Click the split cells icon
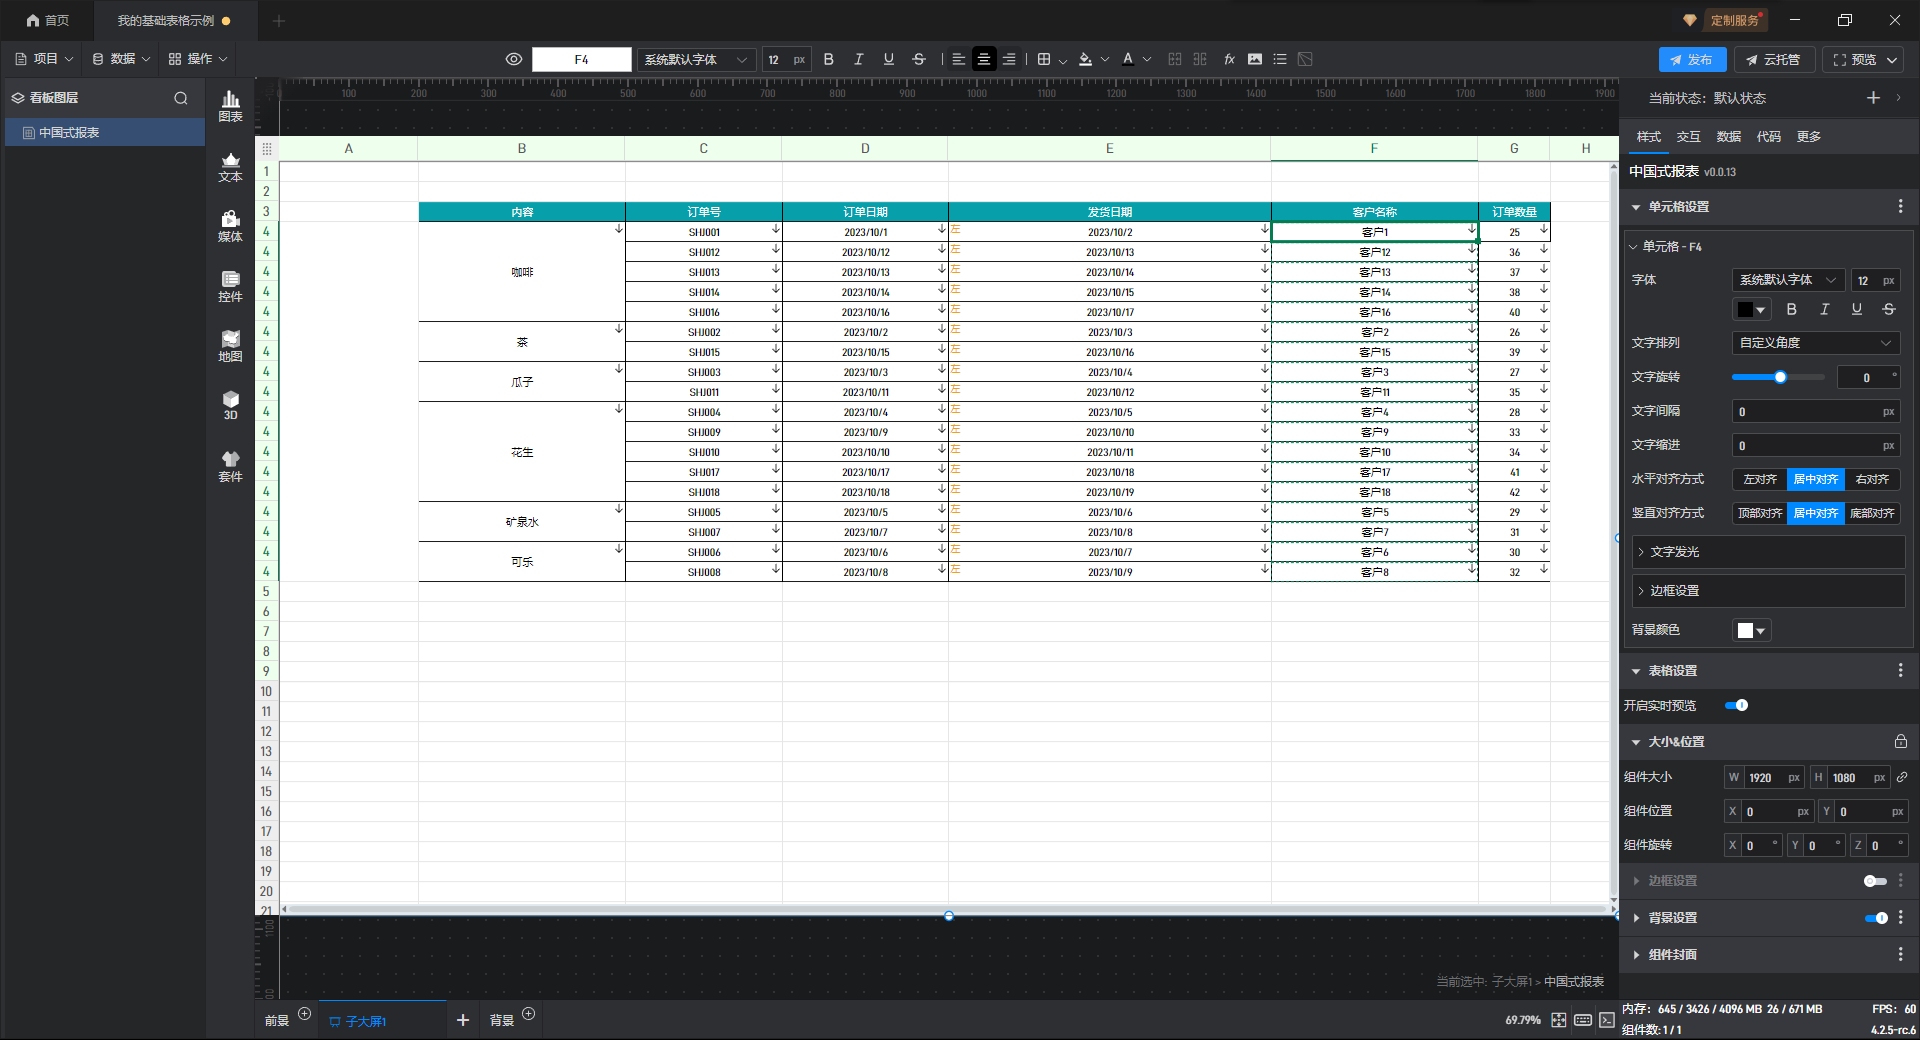1920x1040 pixels. (1200, 59)
